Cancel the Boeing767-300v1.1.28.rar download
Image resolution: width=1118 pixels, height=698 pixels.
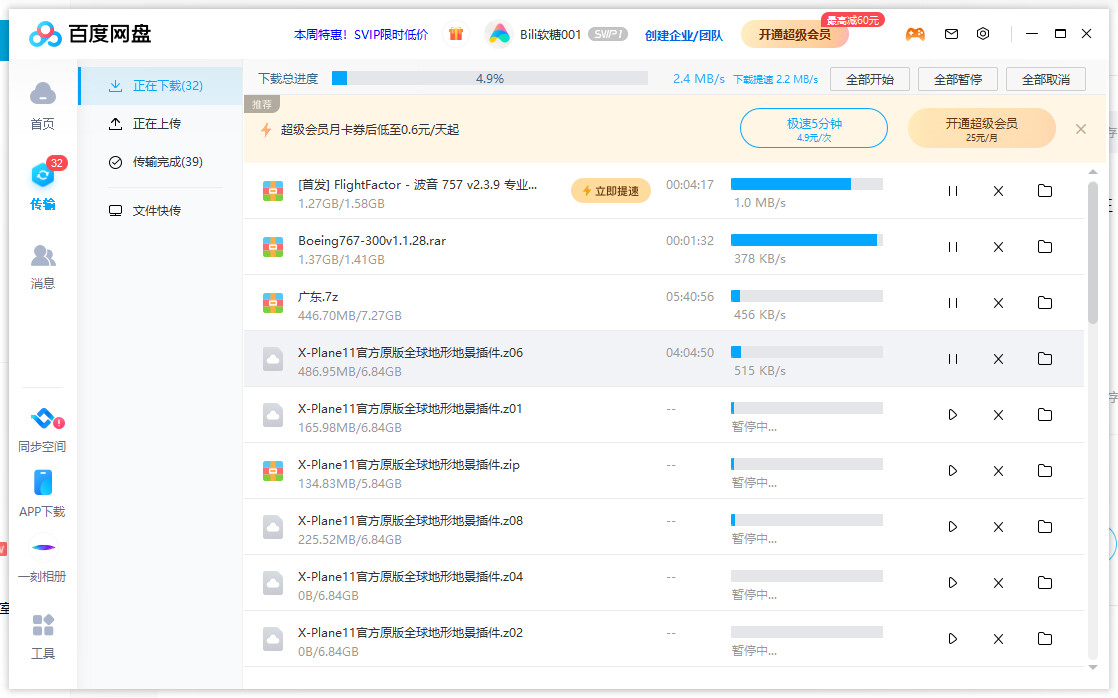click(998, 247)
